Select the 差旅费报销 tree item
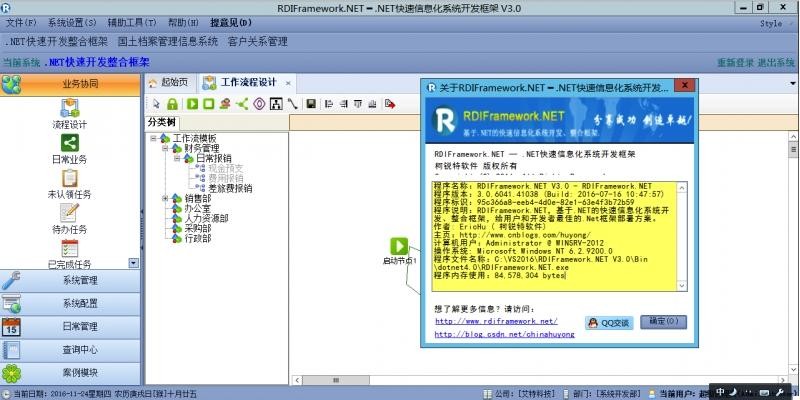 230,188
